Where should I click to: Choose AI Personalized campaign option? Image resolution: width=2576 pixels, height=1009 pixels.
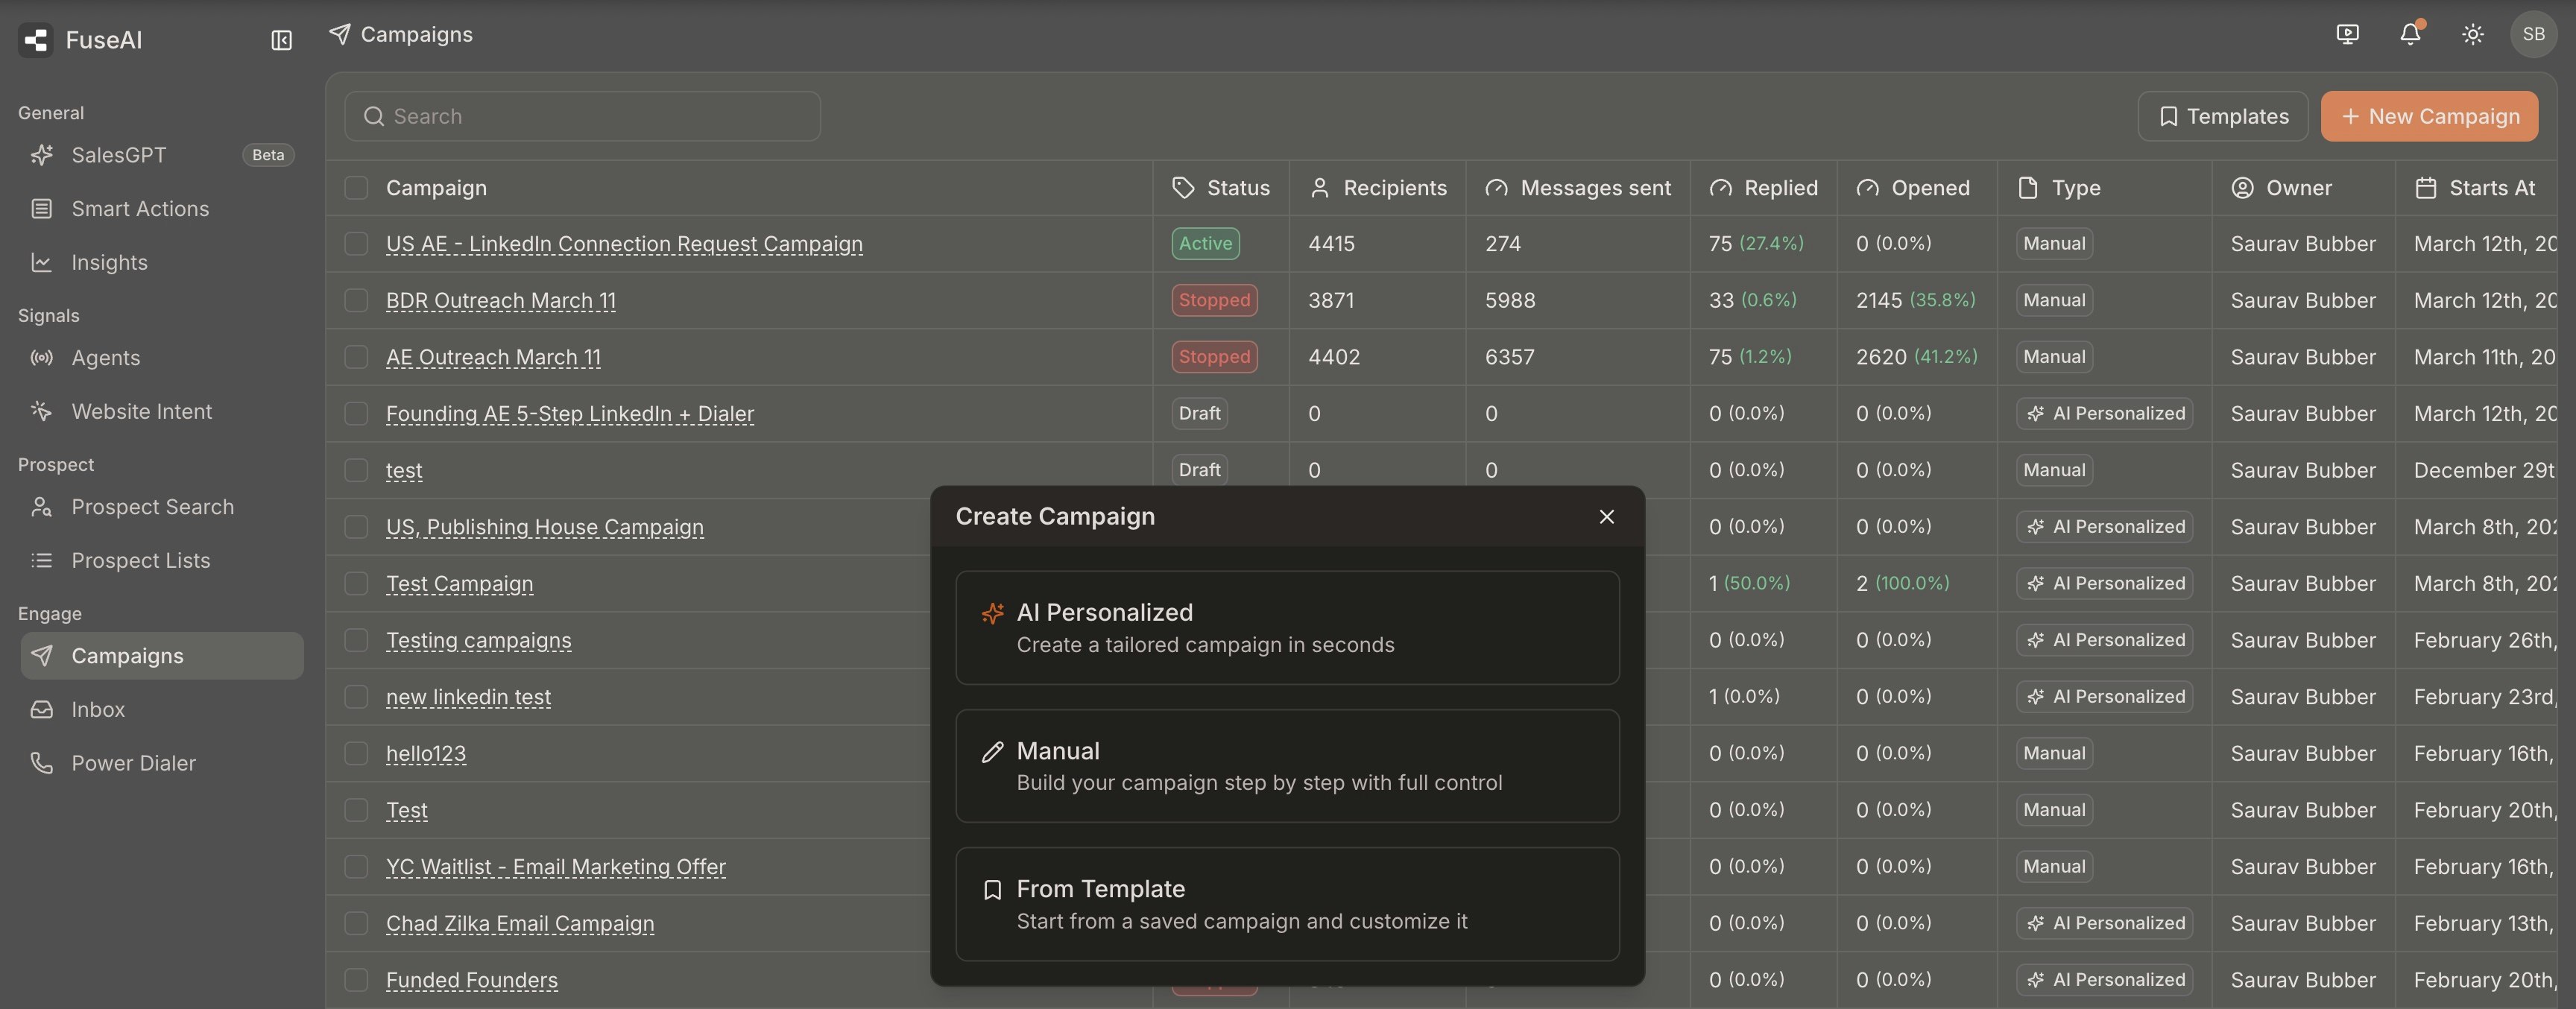[x=1286, y=627]
